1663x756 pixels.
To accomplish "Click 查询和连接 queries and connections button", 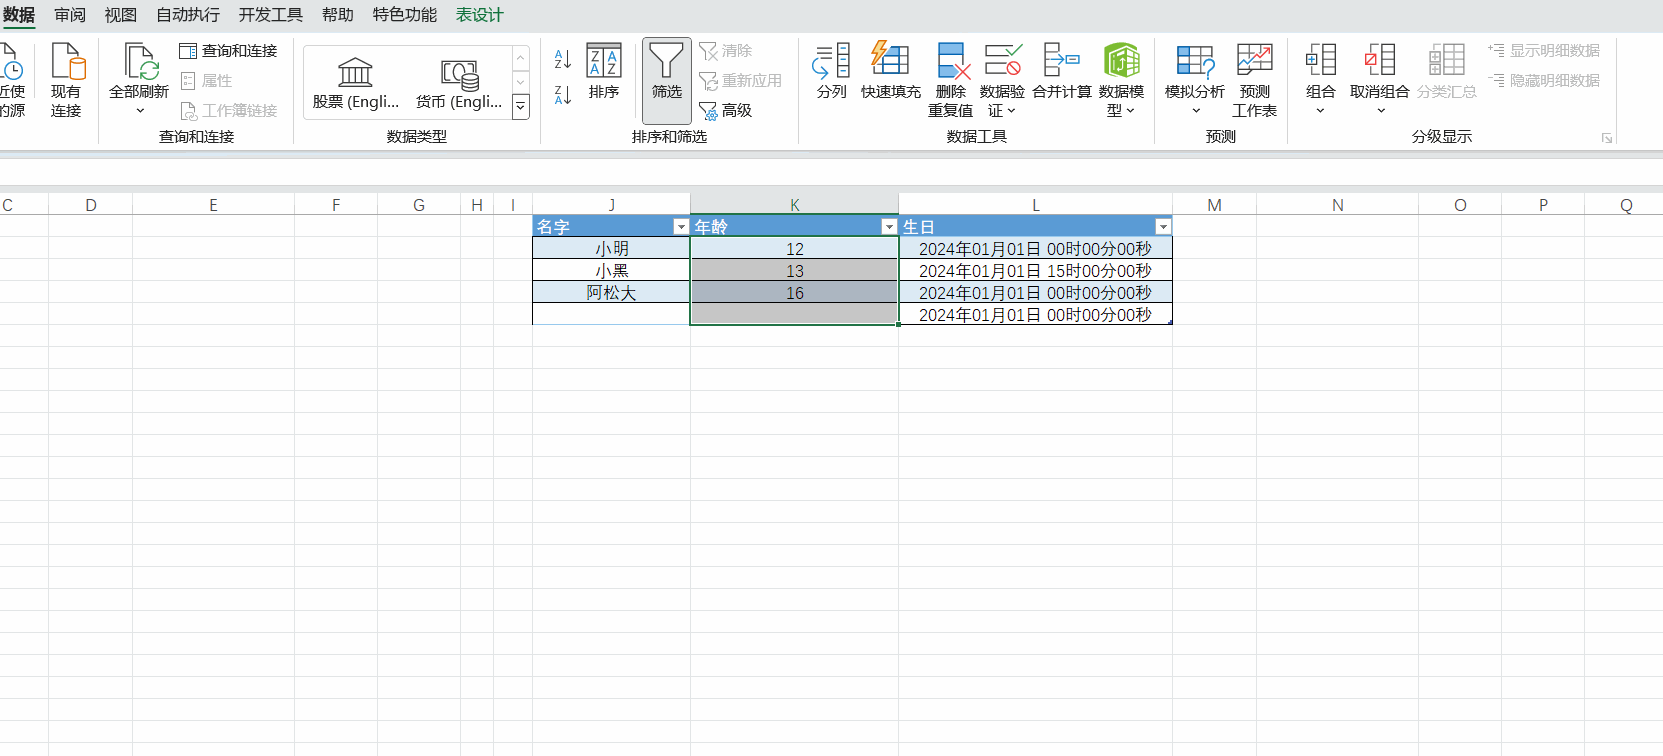I will pyautogui.click(x=229, y=51).
